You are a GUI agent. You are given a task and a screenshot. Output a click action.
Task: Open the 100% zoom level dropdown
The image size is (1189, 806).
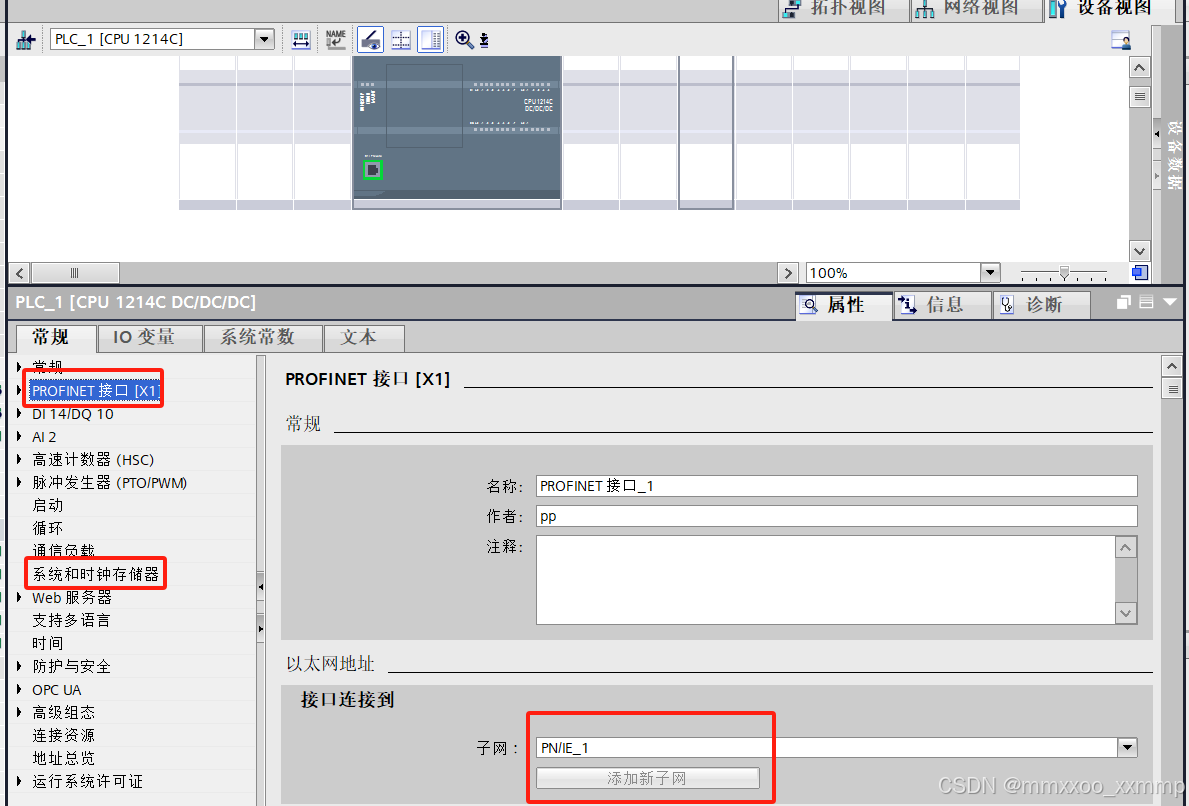(x=990, y=272)
